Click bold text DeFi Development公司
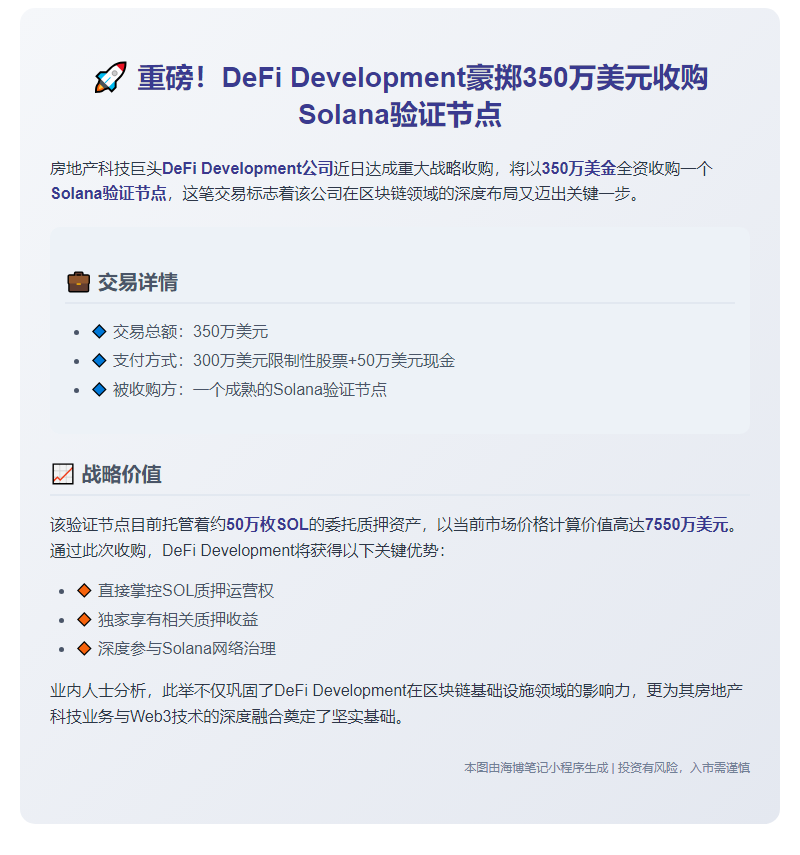800x855 pixels. tap(248, 168)
